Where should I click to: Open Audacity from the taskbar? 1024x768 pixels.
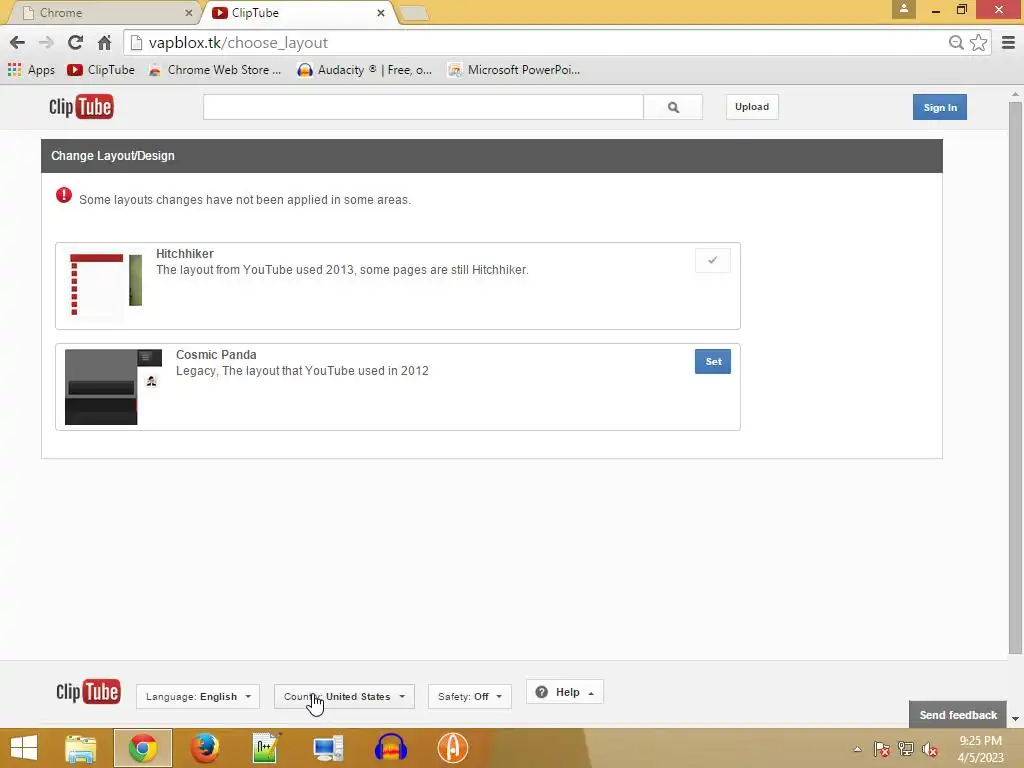391,748
